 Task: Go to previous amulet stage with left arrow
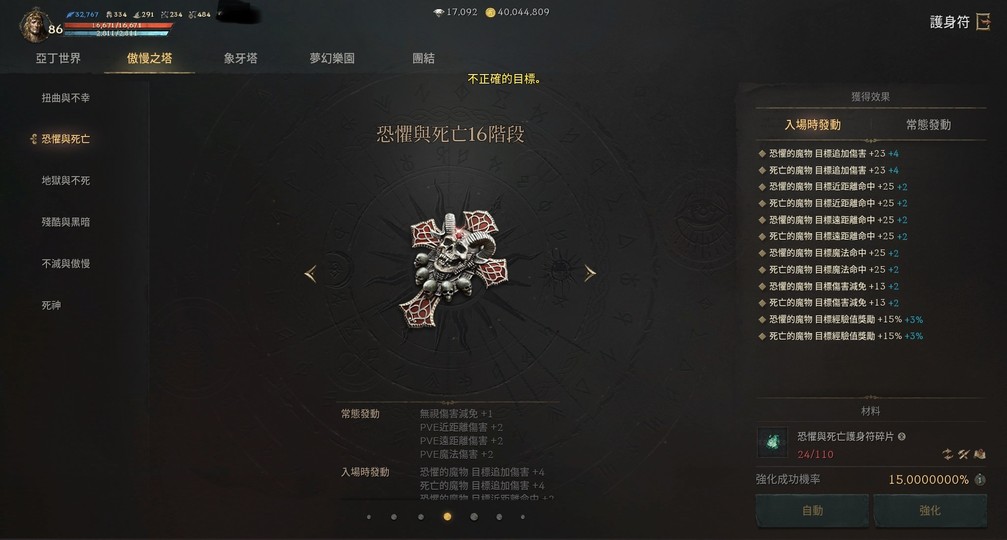pyautogui.click(x=310, y=274)
